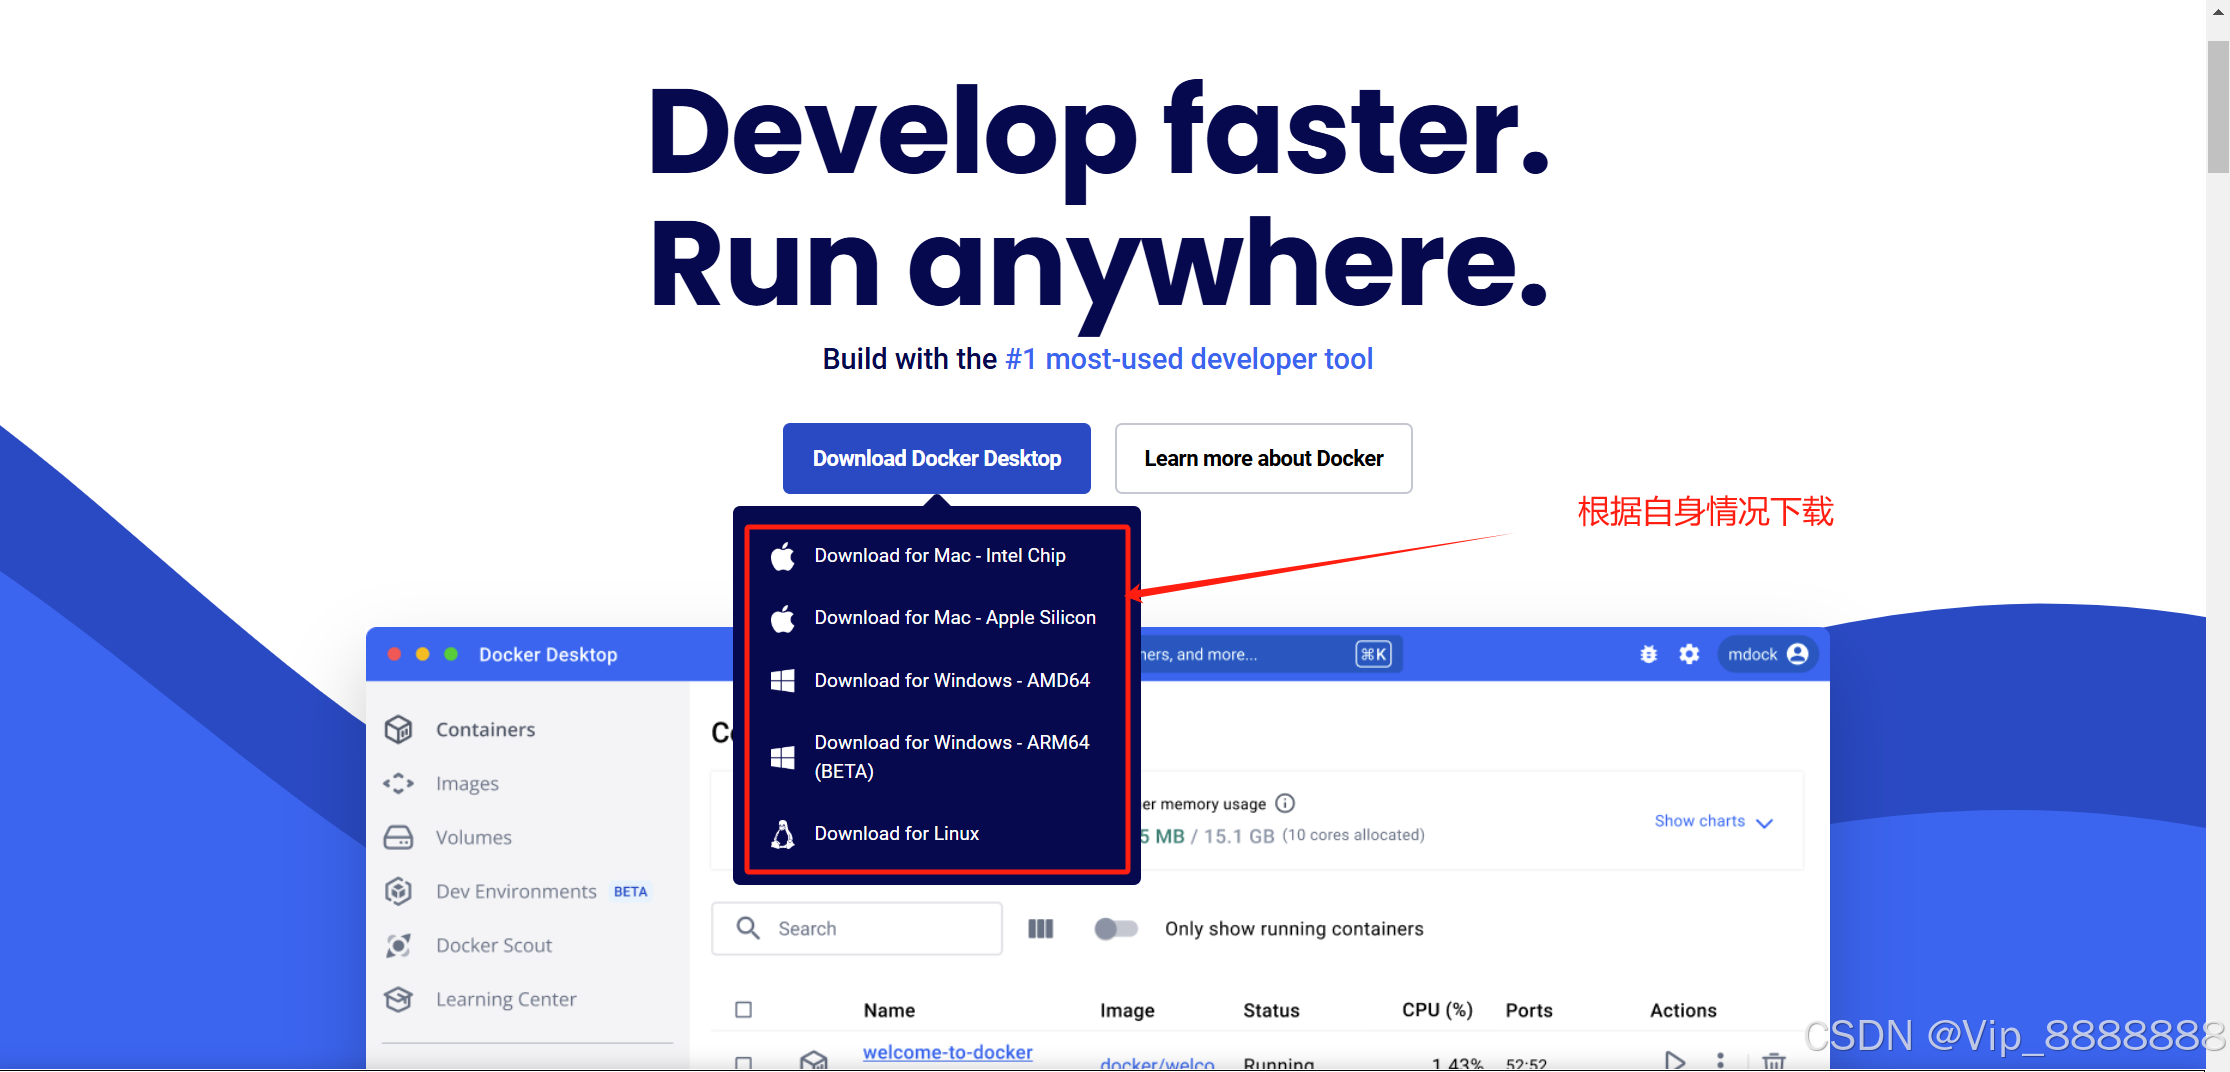Click the start play icon in Actions
This screenshot has height=1072, width=2230.
pyautogui.click(x=1675, y=1060)
